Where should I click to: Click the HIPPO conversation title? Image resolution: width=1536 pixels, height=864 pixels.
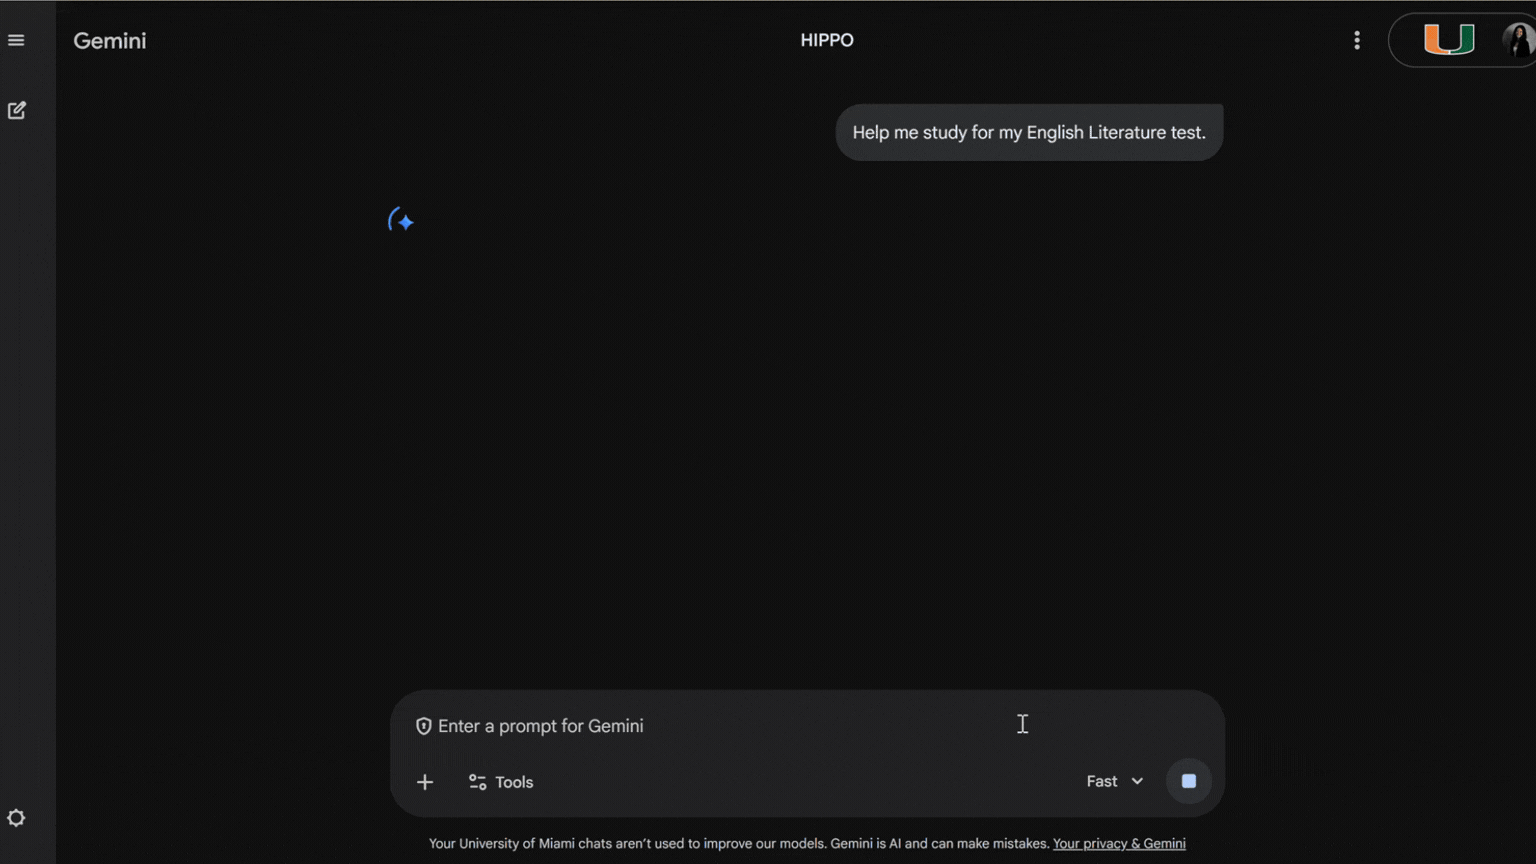click(827, 40)
